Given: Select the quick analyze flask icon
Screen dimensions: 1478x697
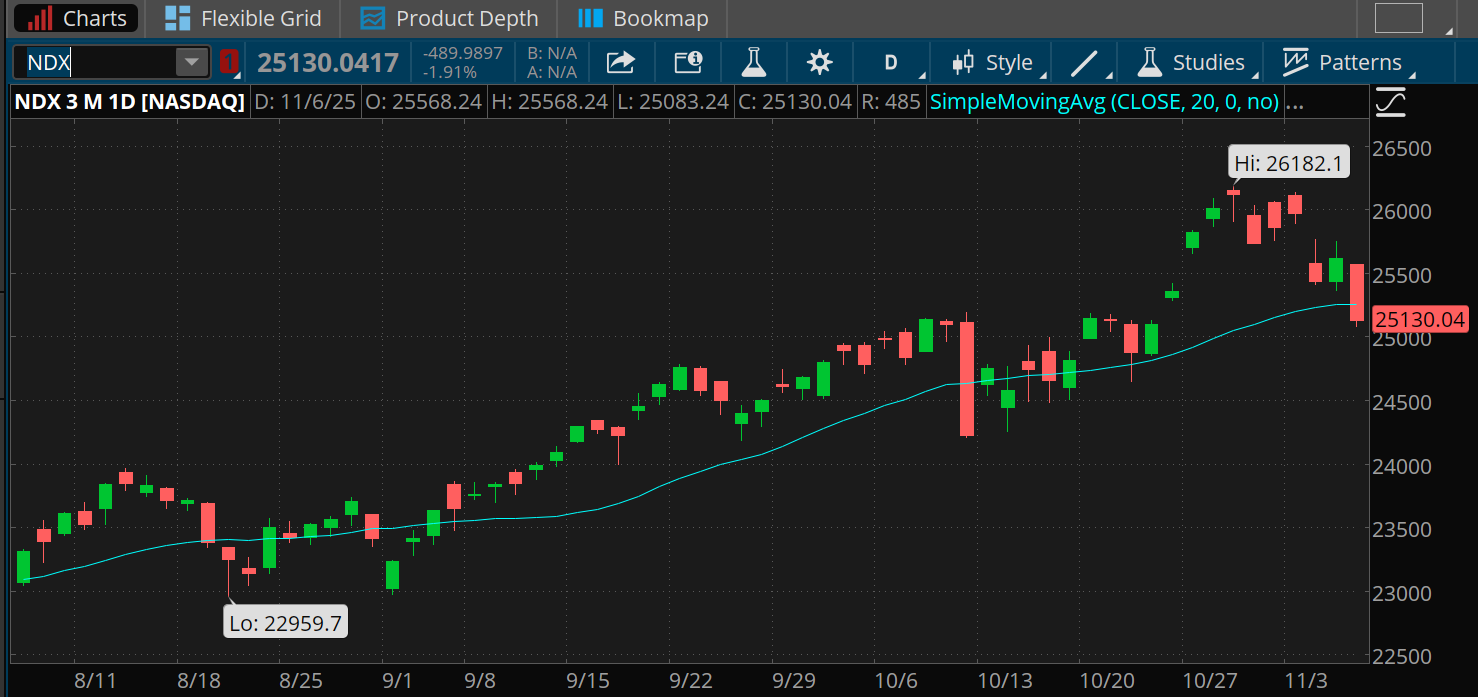Looking at the screenshot, I should 753,61.
